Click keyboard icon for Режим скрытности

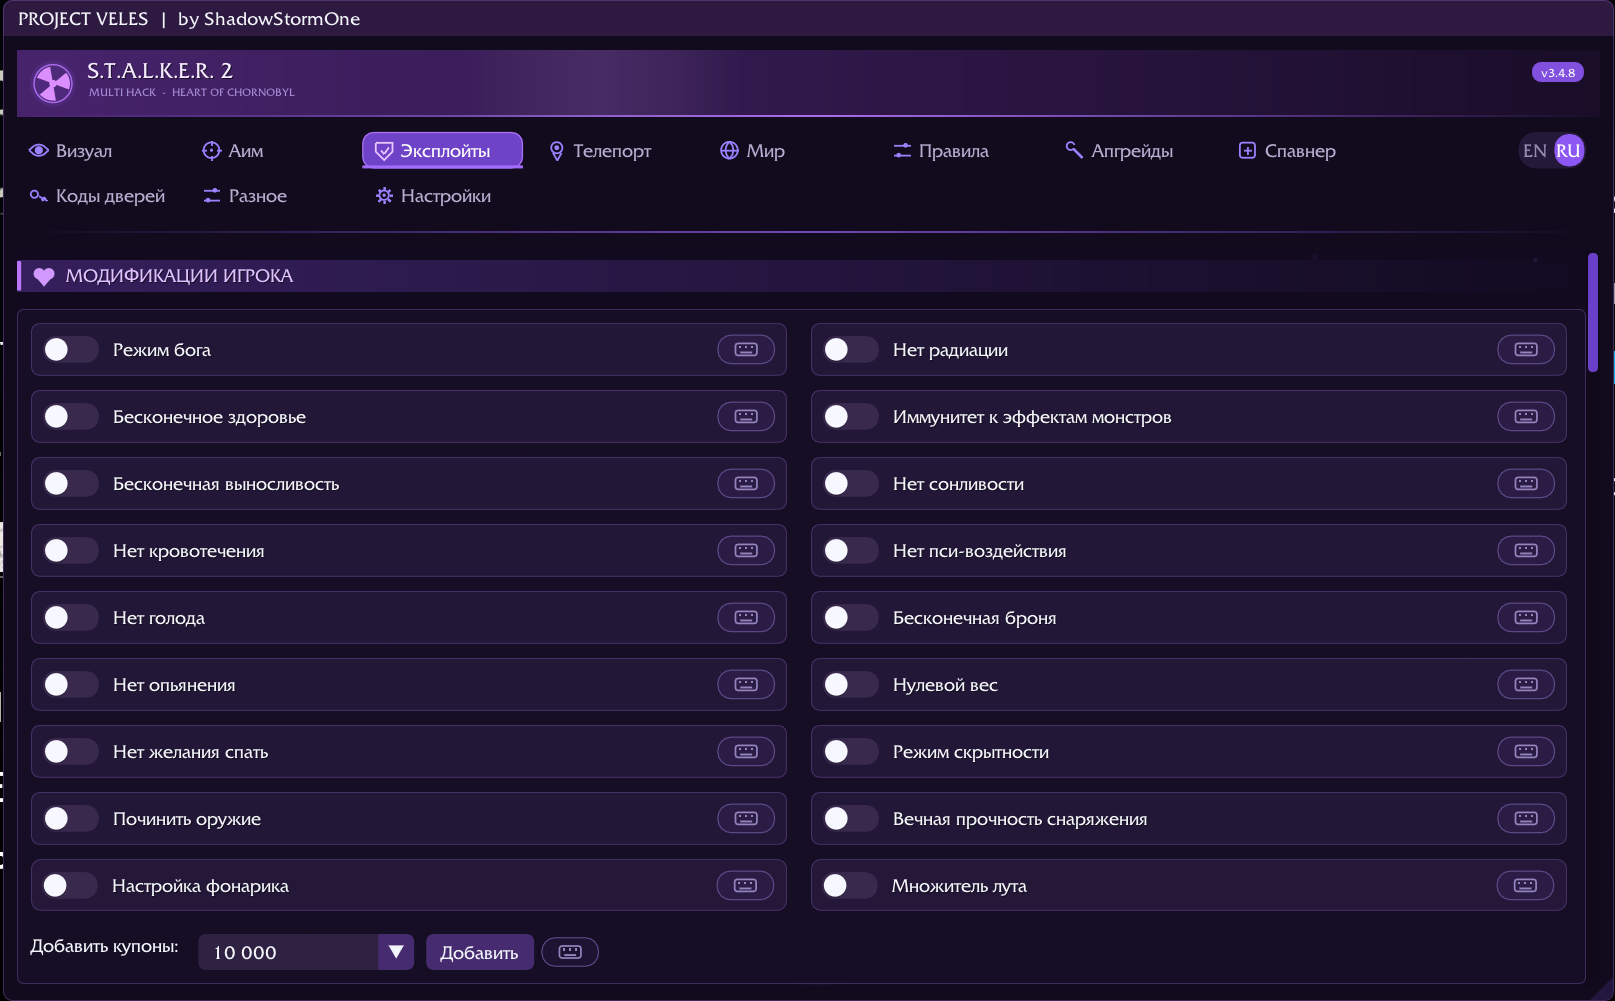(1526, 751)
